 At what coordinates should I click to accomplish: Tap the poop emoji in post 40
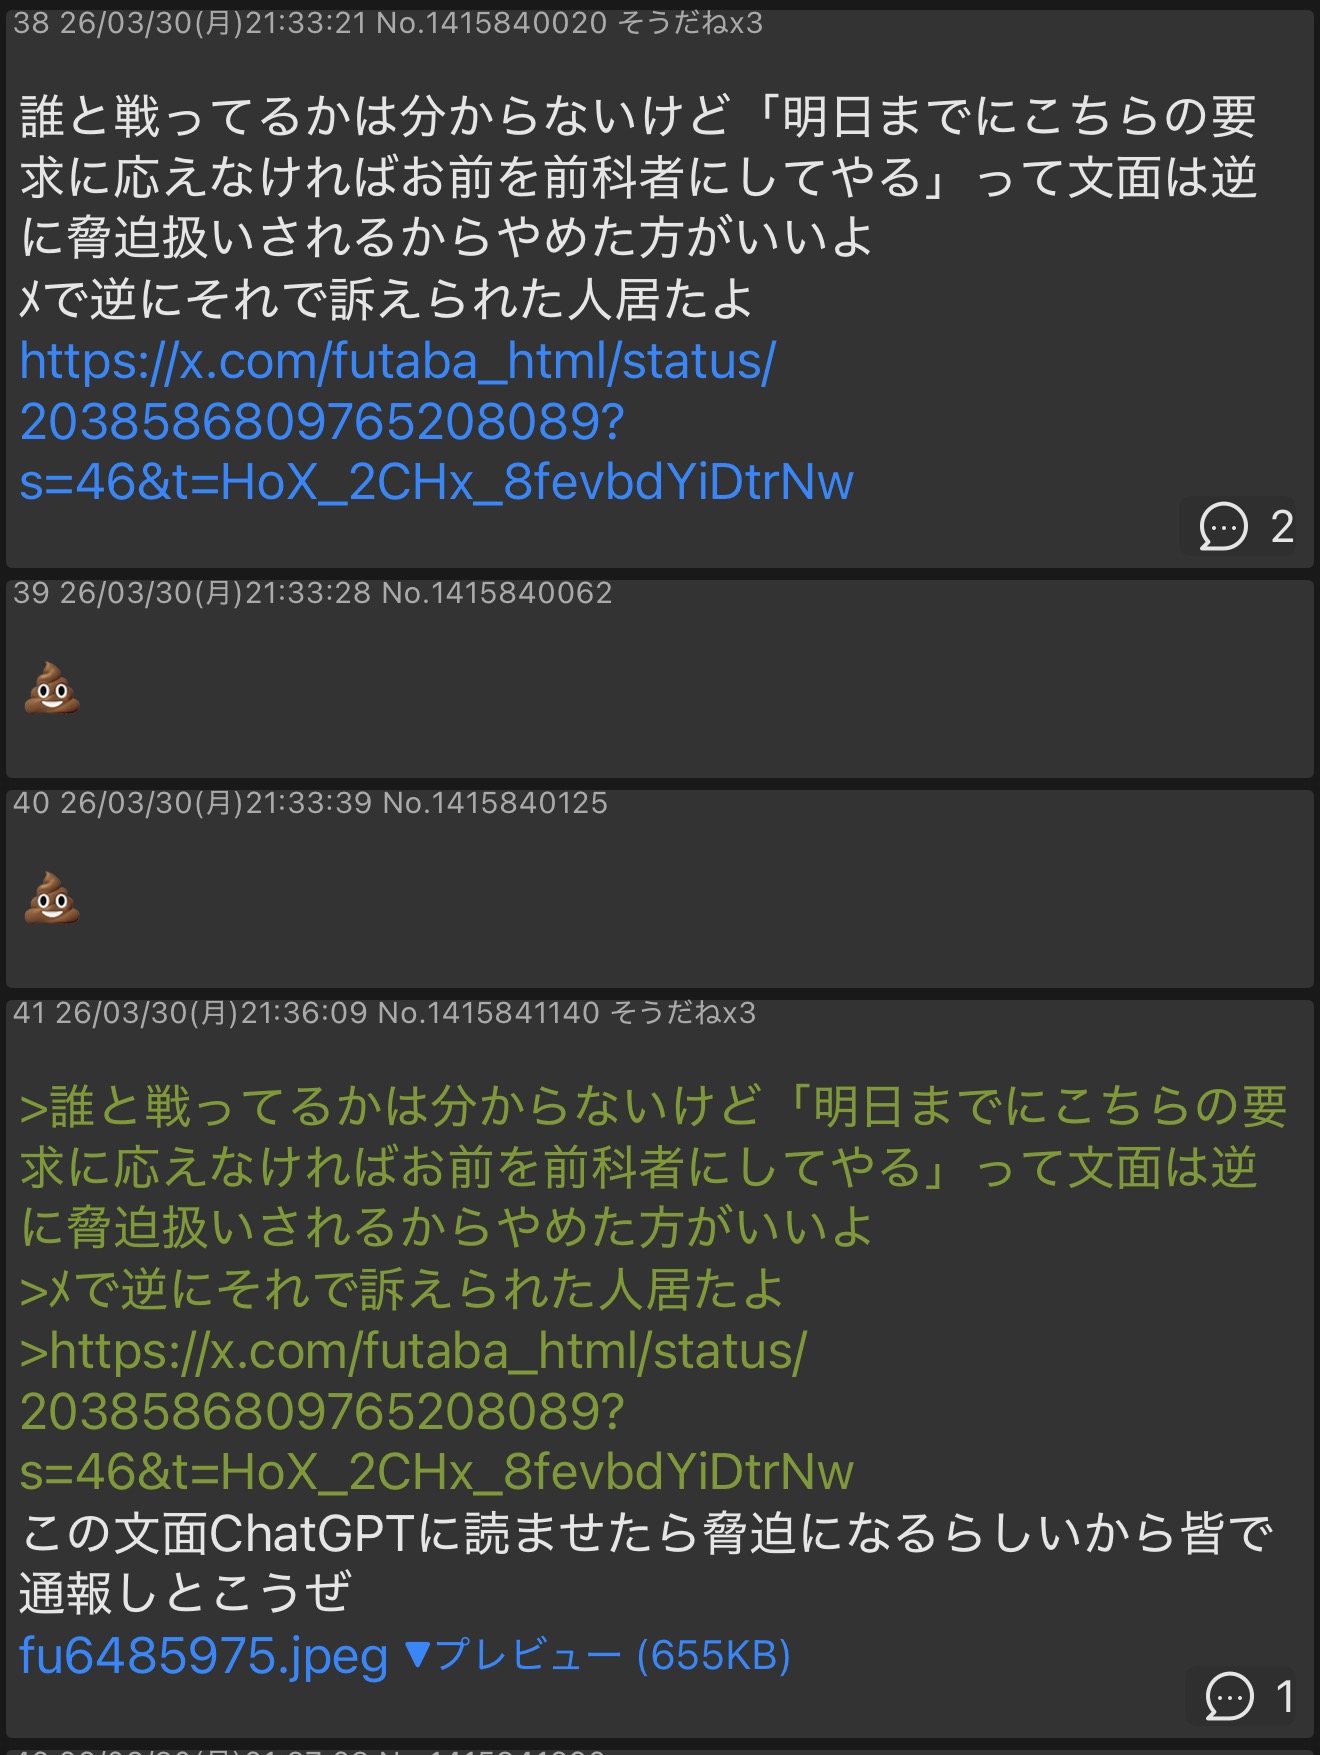click(x=52, y=899)
